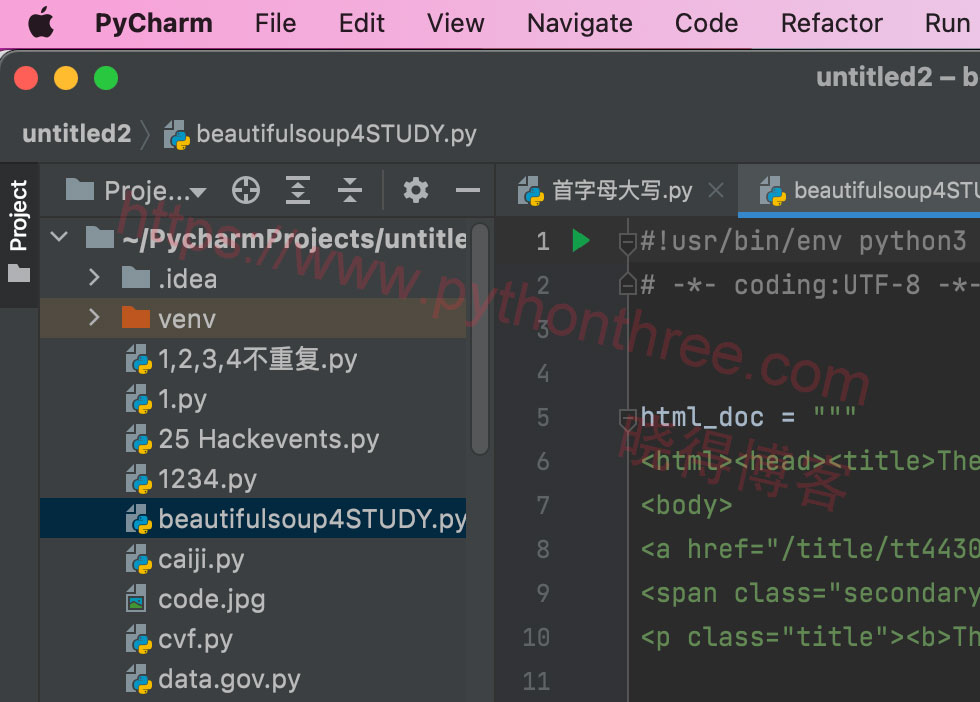The image size is (980, 702).
Task: Place cursor on html_doc variable
Action: click(x=702, y=417)
